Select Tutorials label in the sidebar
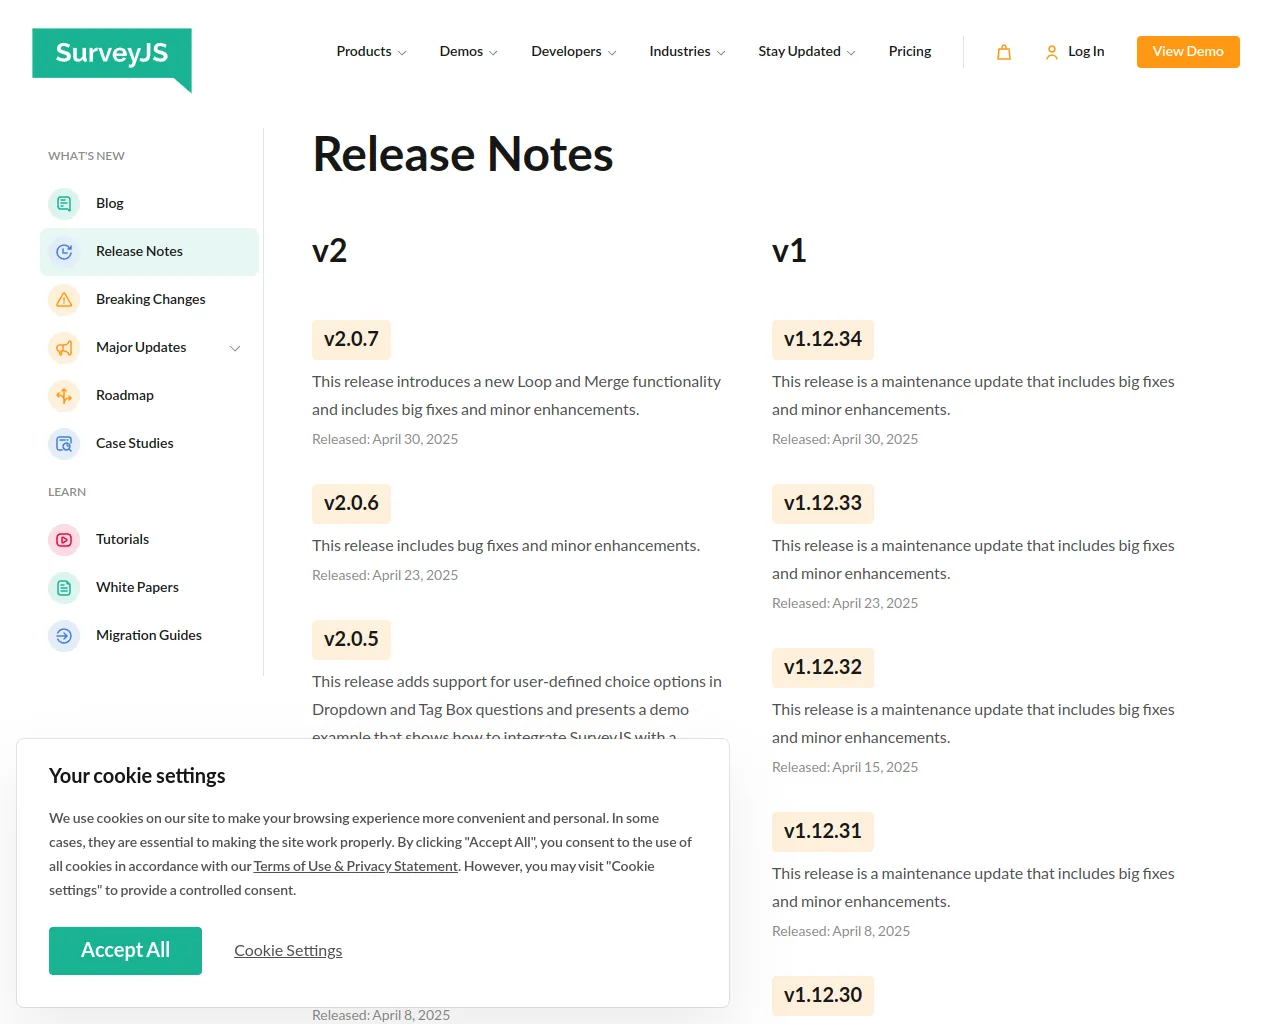The width and height of the screenshot is (1280, 1024). (122, 540)
